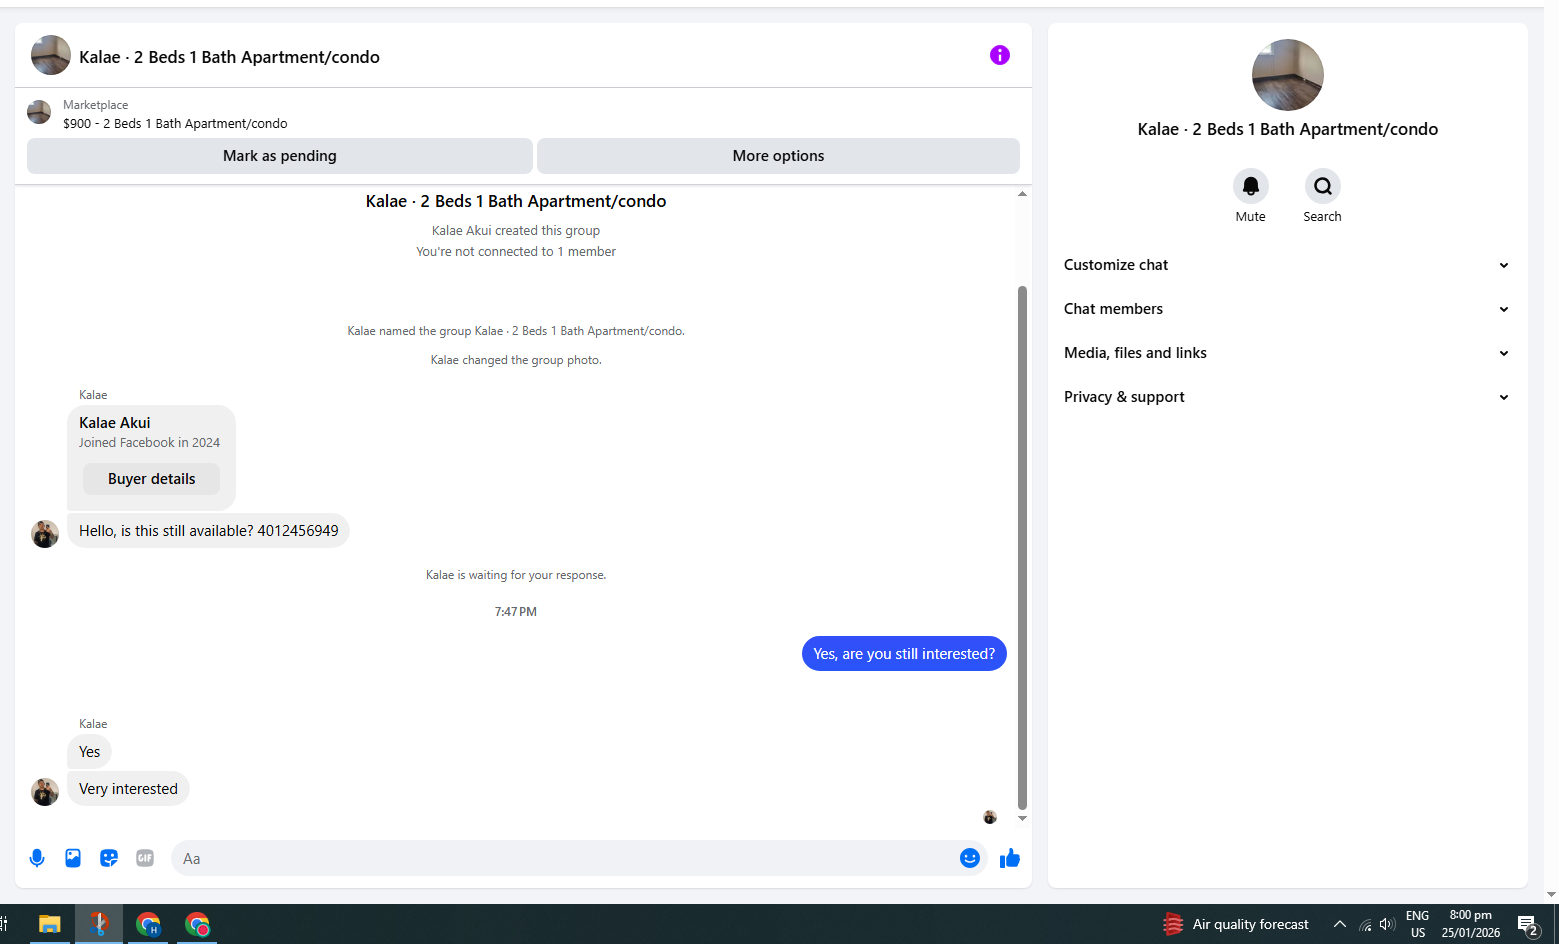Show hidden system tray icons
The height and width of the screenshot is (944, 1559).
[1339, 924]
